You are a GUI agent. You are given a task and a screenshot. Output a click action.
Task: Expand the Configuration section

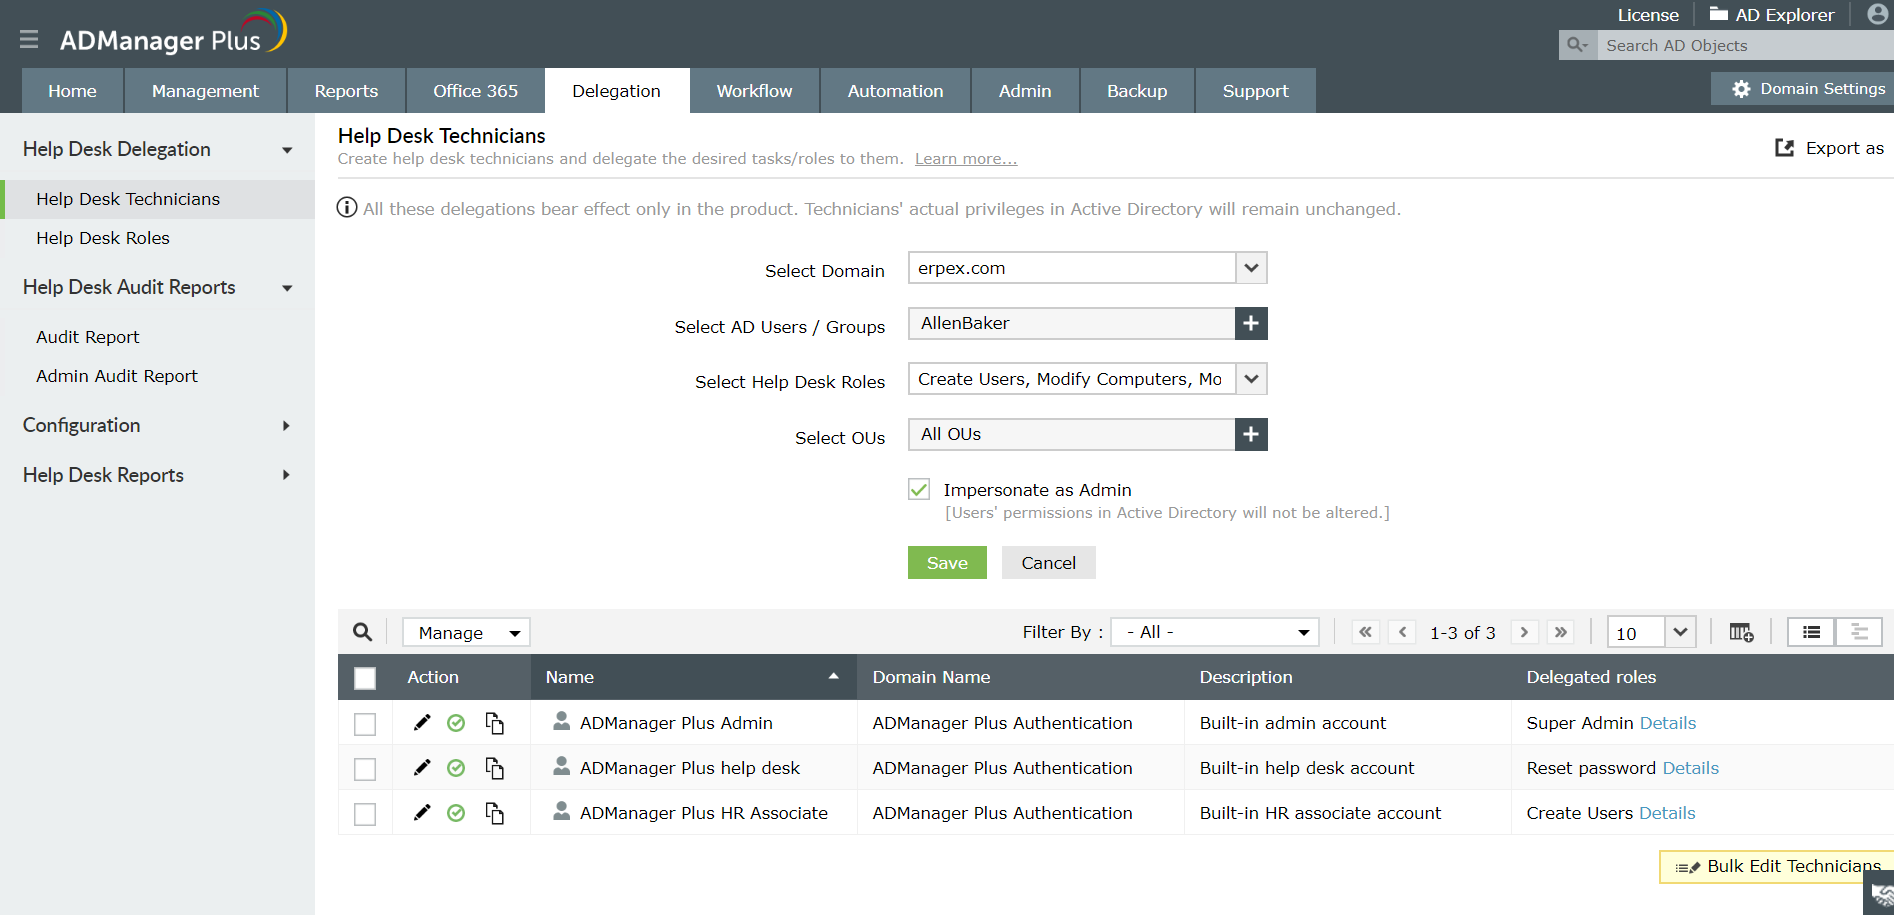pos(157,425)
